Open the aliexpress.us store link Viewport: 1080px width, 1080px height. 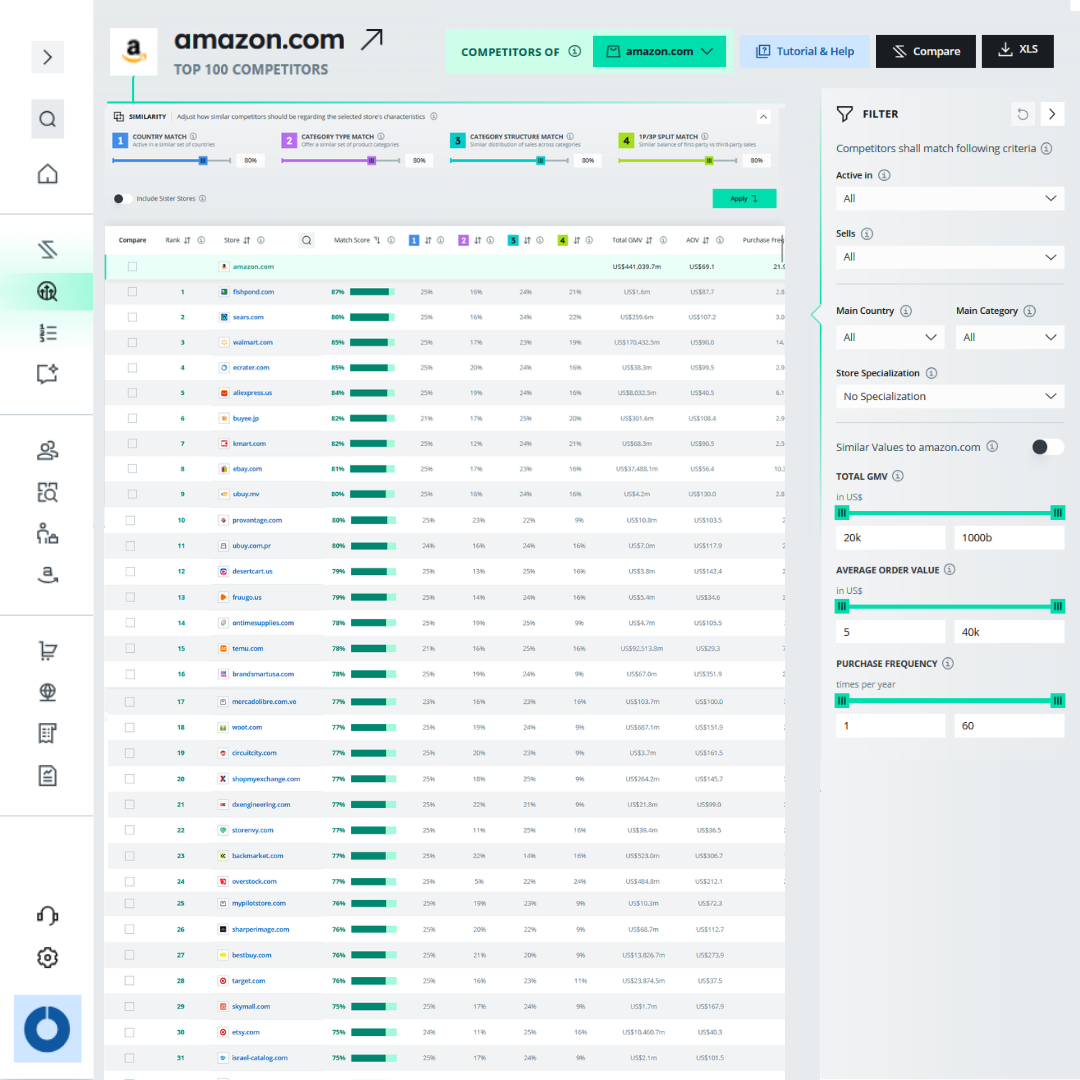tap(252, 393)
